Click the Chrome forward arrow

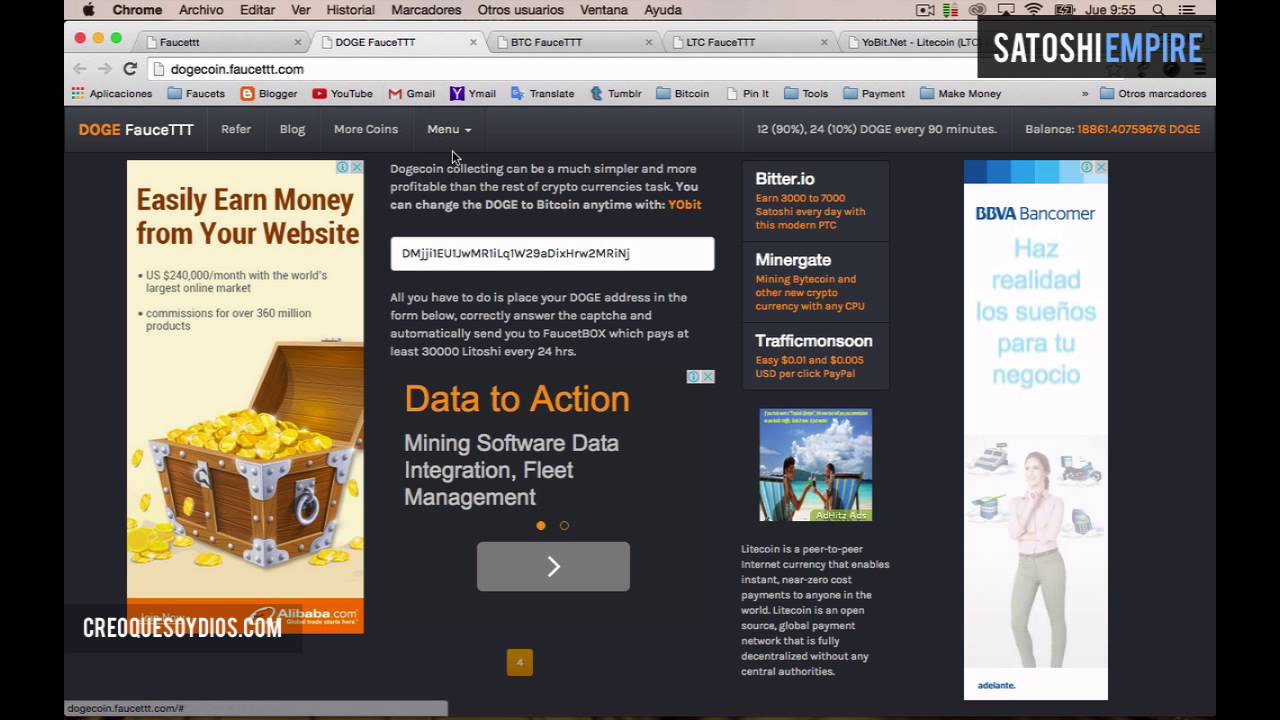coord(104,69)
